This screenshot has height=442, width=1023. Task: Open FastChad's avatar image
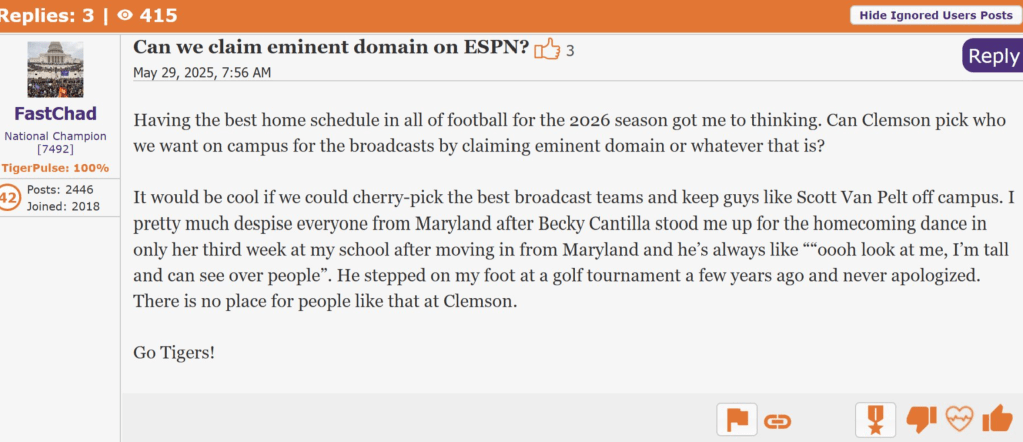pyautogui.click(x=56, y=69)
